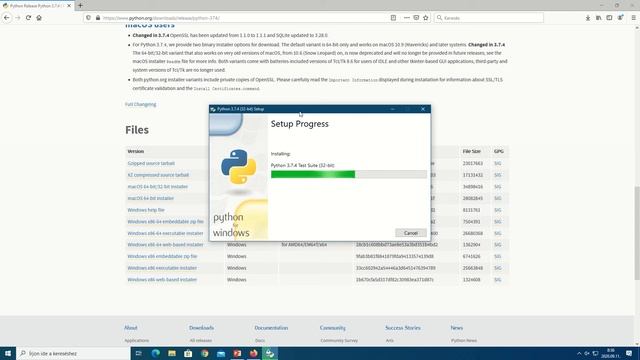Download XZ compressed source tarball

coord(158,175)
